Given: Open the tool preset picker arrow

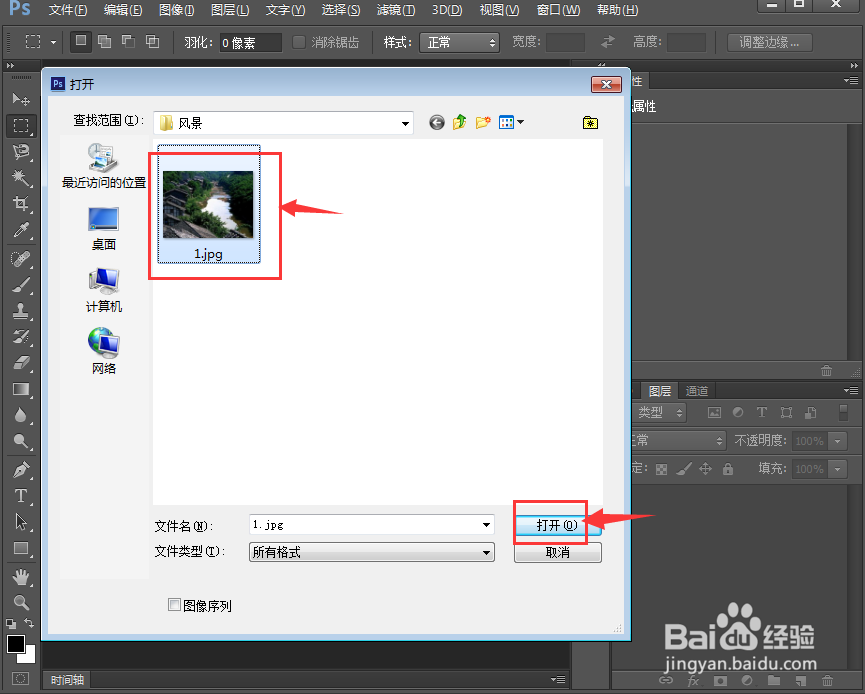Looking at the screenshot, I should click(54, 42).
